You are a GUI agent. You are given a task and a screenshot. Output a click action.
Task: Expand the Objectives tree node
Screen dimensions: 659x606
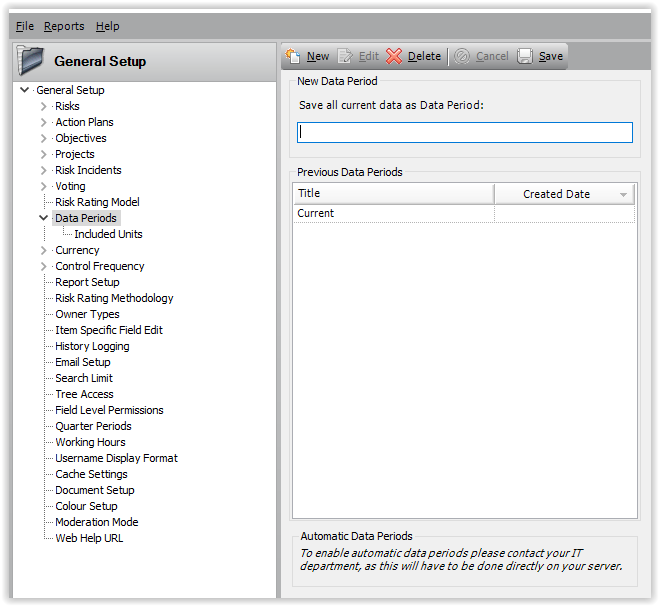coord(43,138)
